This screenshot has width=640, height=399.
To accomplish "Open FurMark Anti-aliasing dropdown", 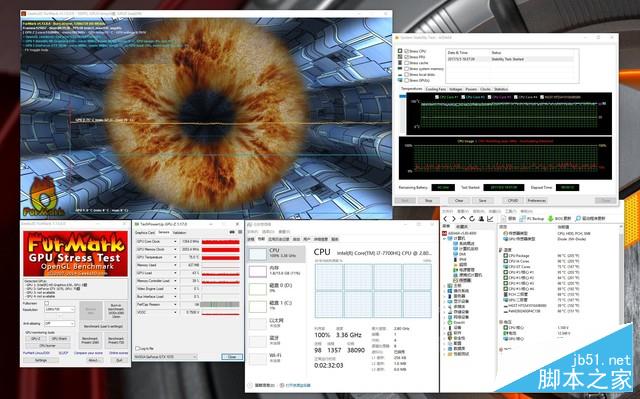I will tap(60, 324).
